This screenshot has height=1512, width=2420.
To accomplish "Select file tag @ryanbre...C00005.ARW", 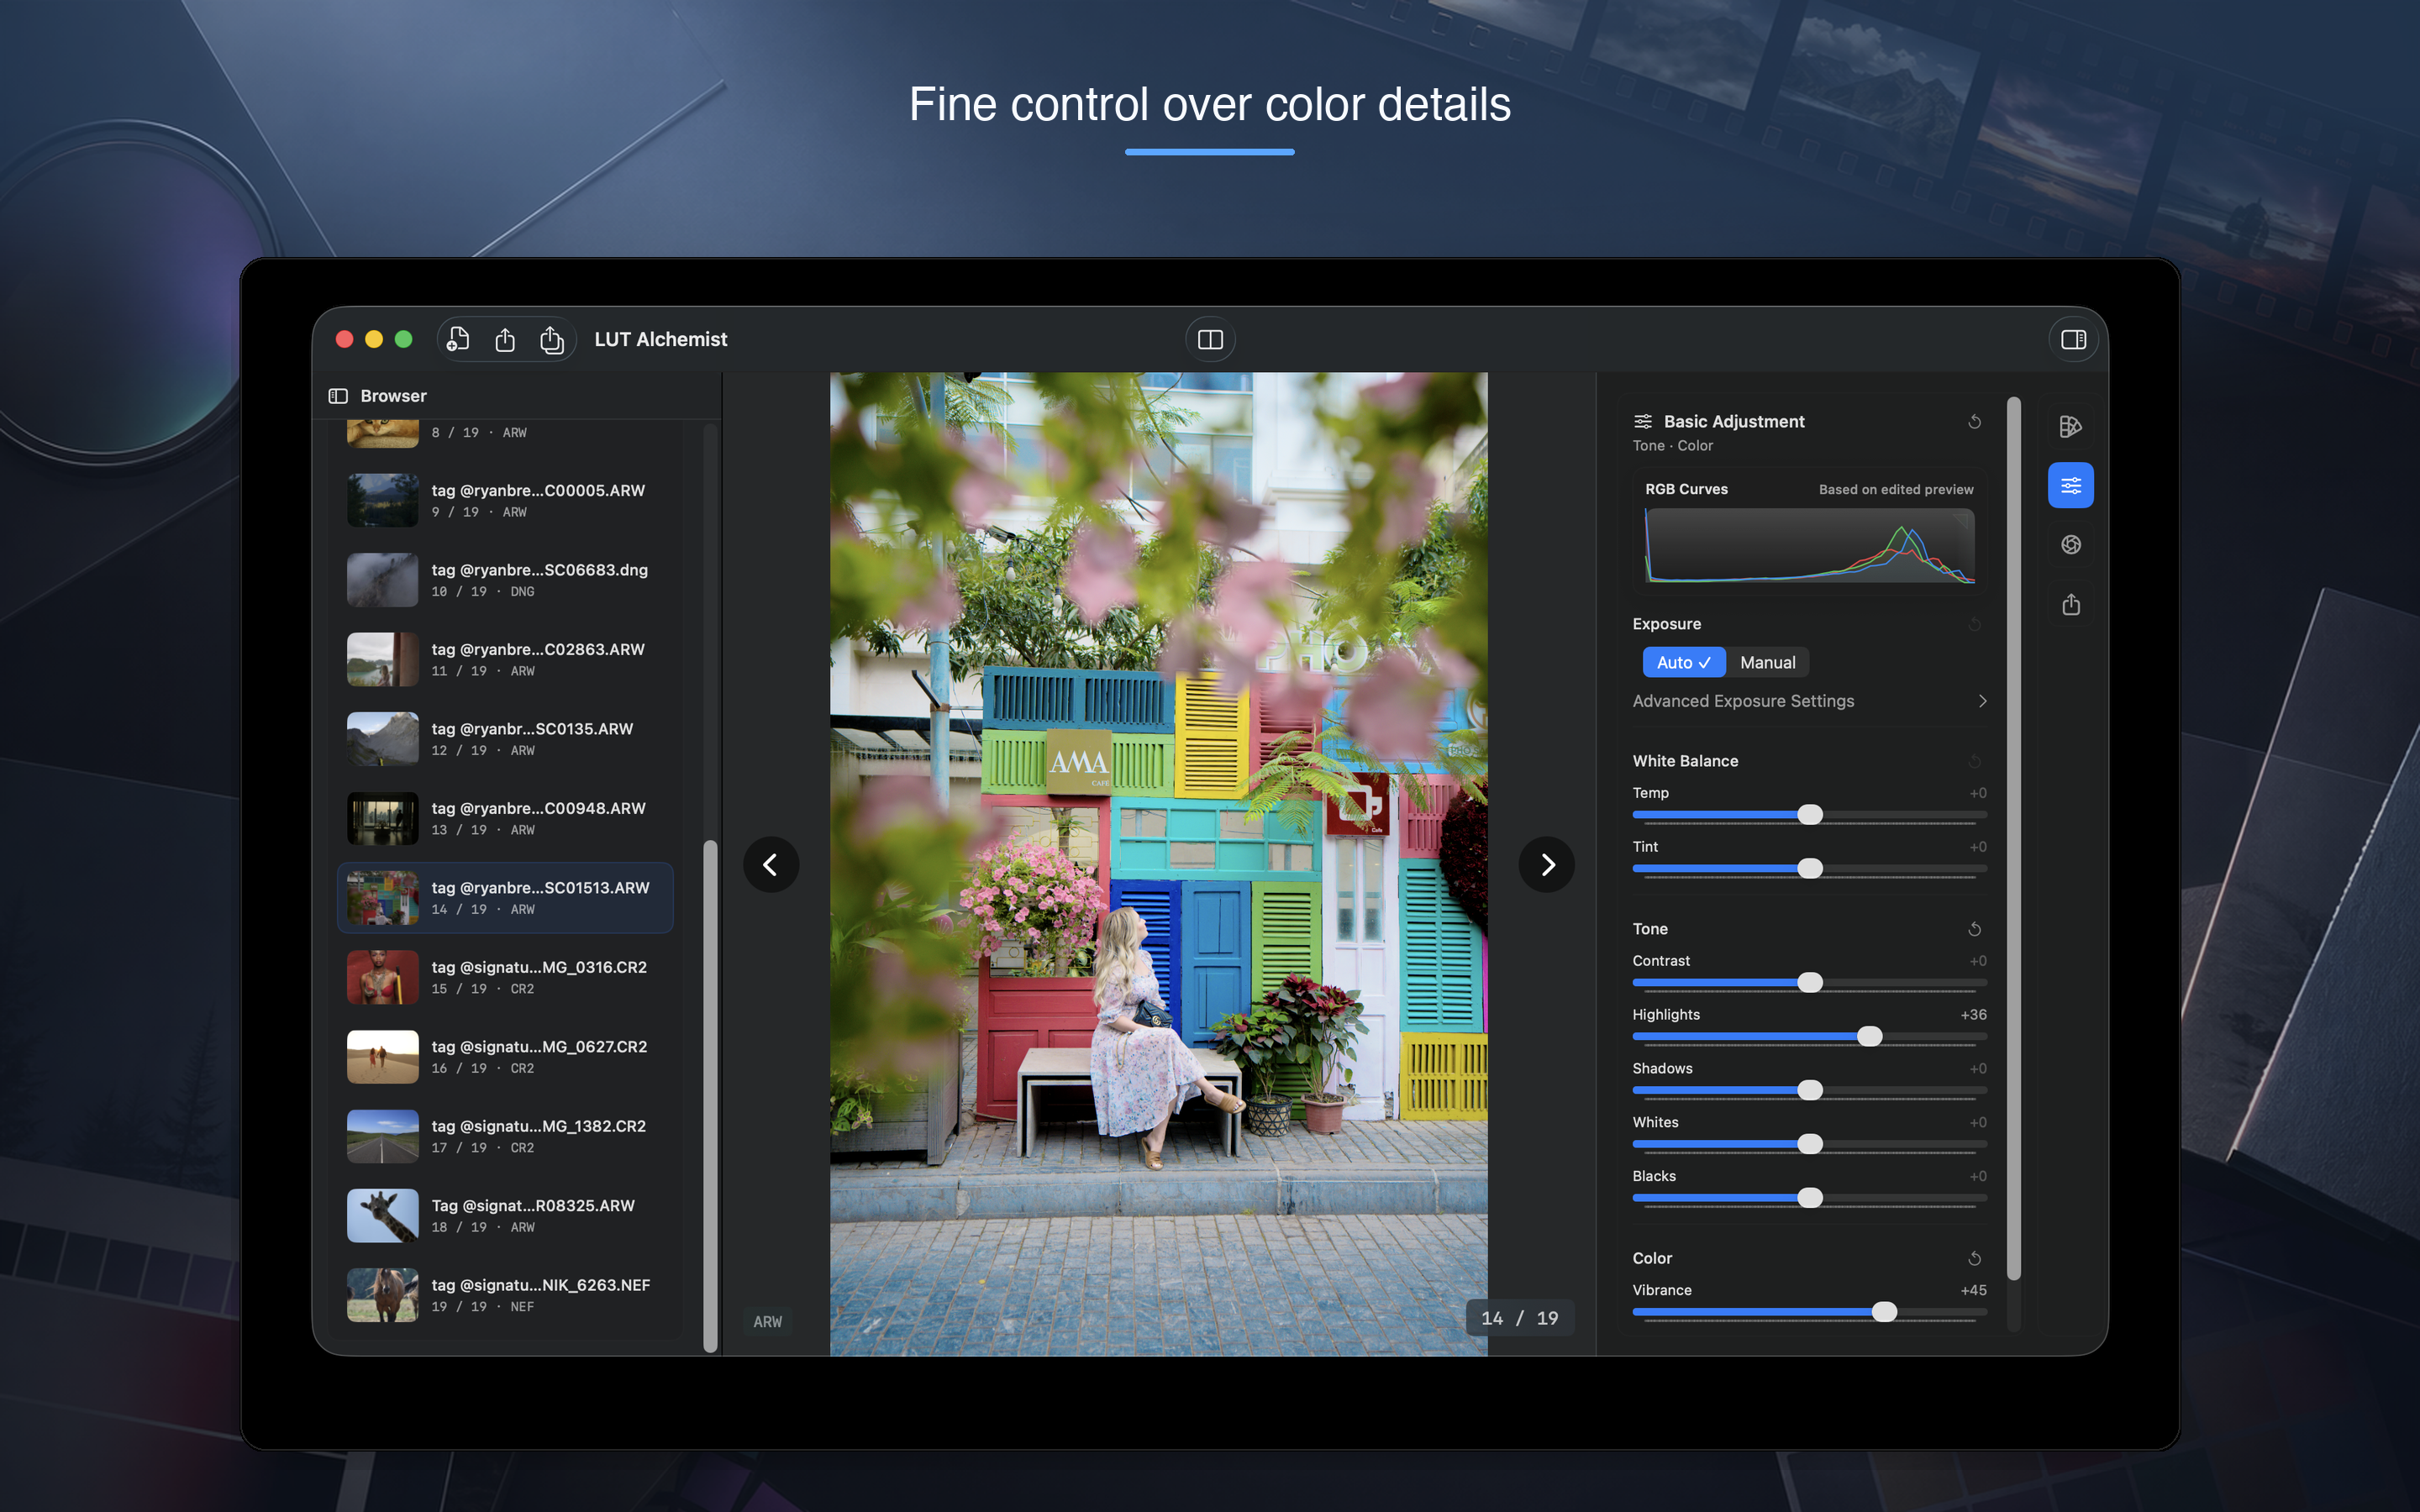I will tap(505, 500).
